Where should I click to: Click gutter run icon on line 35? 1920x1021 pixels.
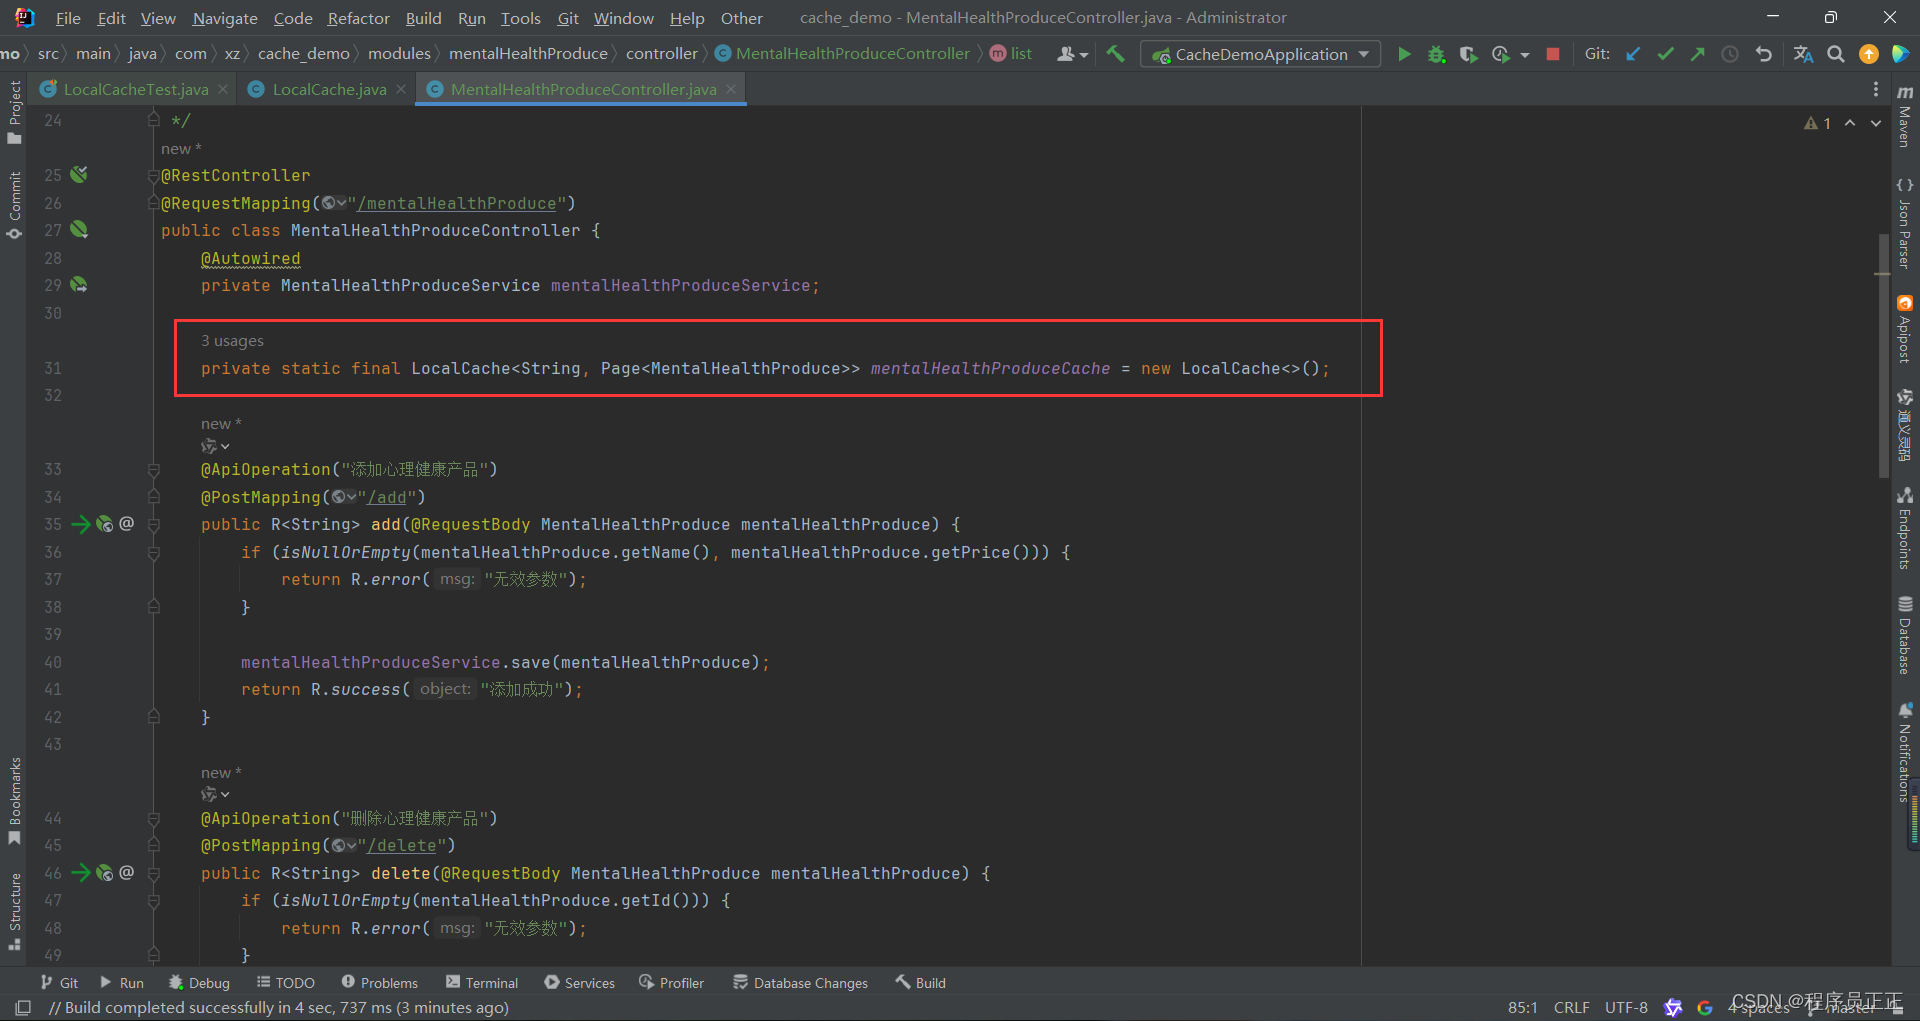point(81,524)
